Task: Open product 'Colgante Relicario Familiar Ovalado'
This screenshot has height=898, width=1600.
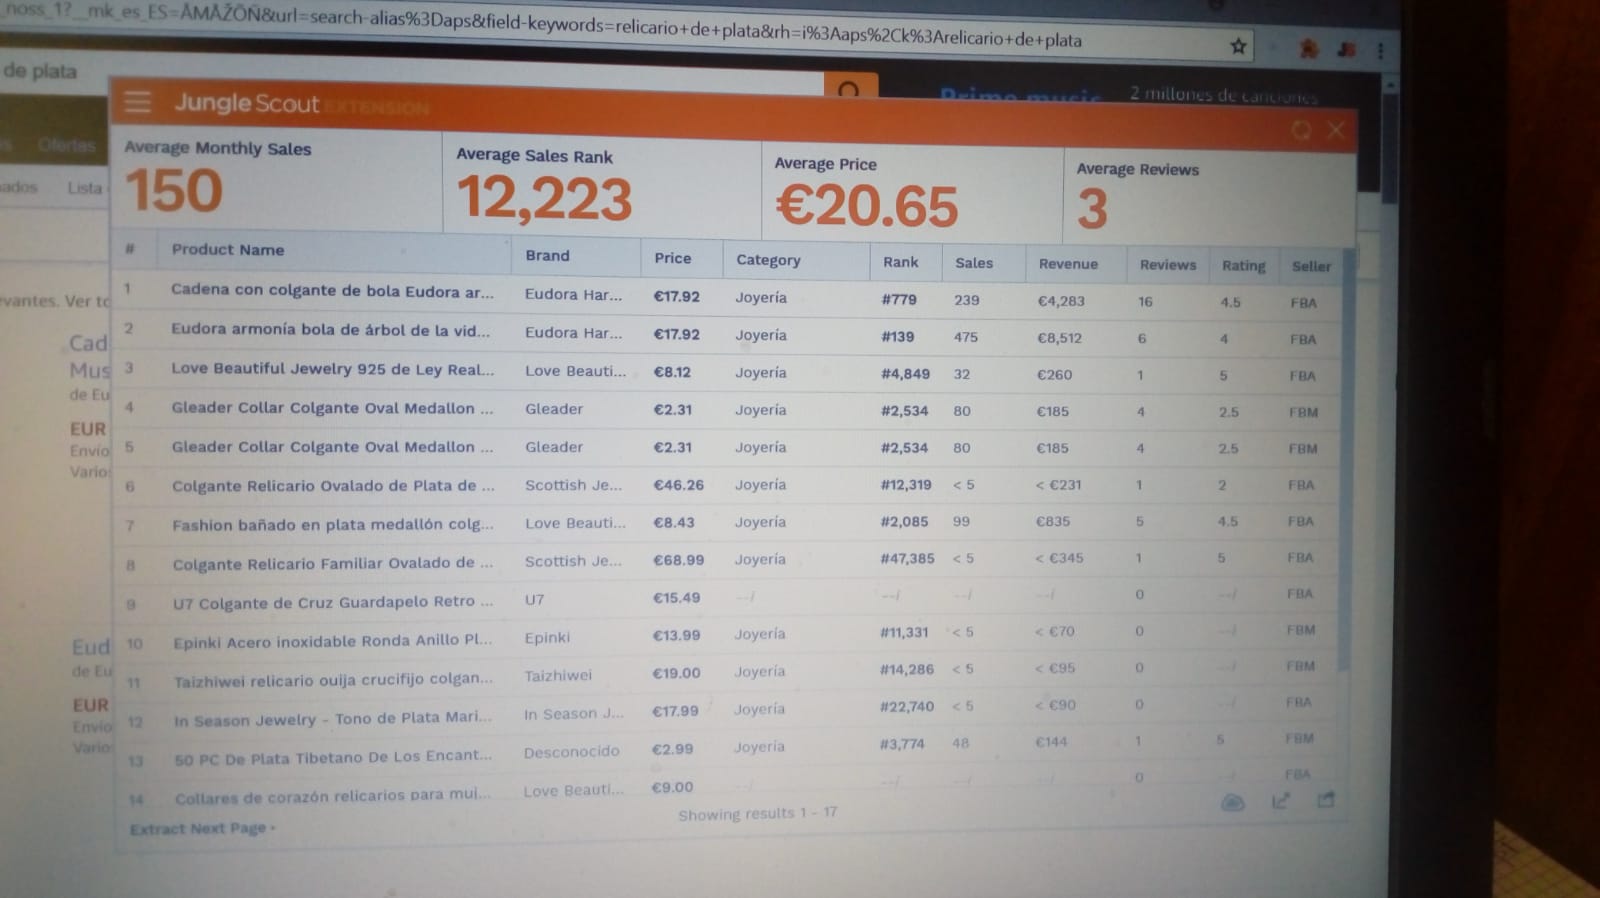Action: 333,563
